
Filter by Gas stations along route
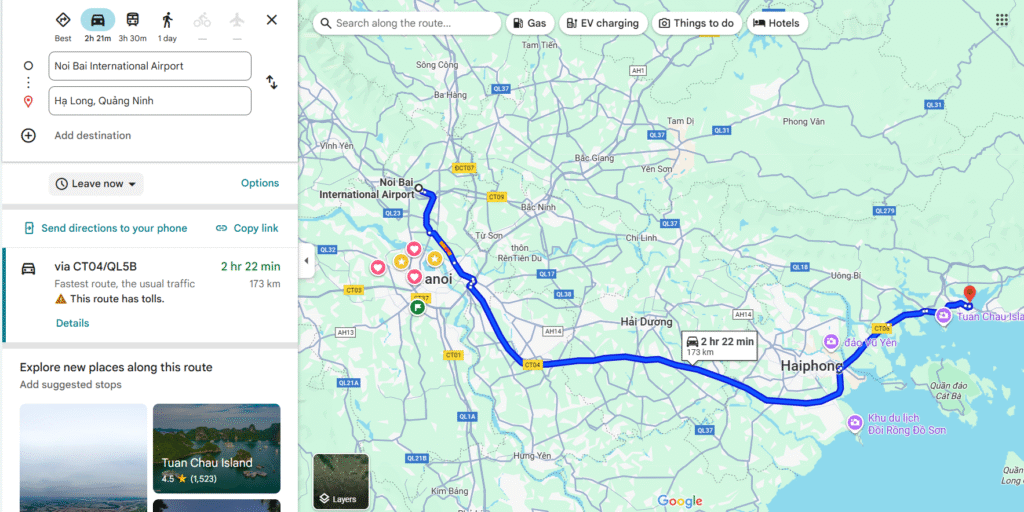529,23
